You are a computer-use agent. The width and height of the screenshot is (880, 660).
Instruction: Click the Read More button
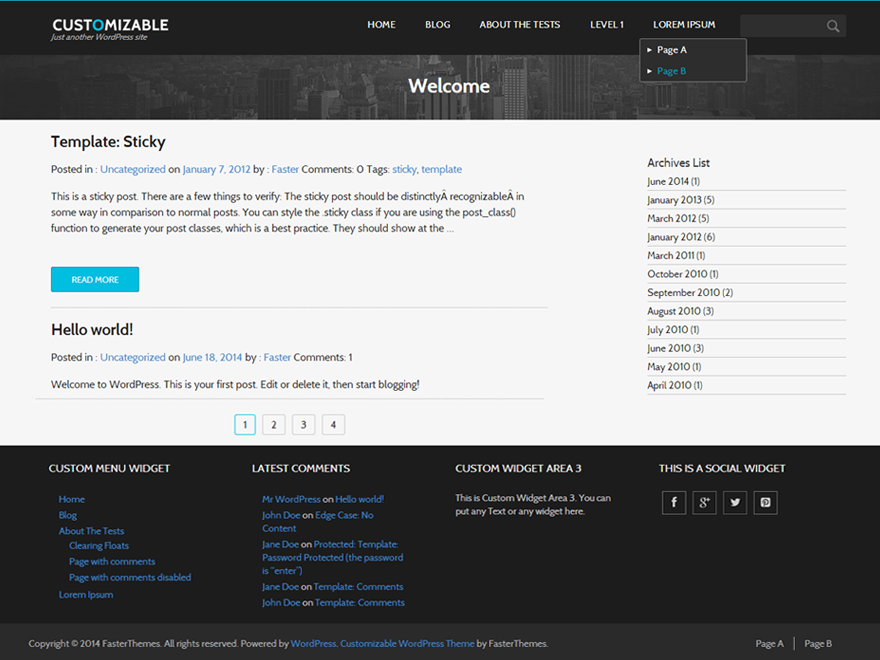click(x=95, y=279)
